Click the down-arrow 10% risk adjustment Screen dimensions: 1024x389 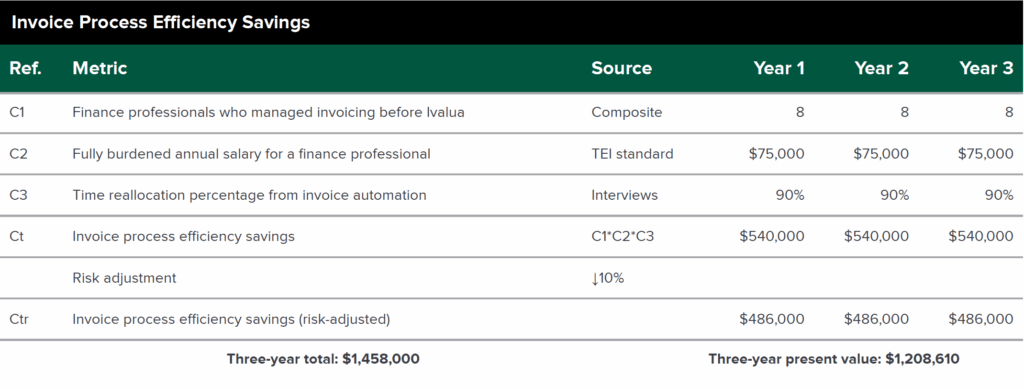point(608,278)
